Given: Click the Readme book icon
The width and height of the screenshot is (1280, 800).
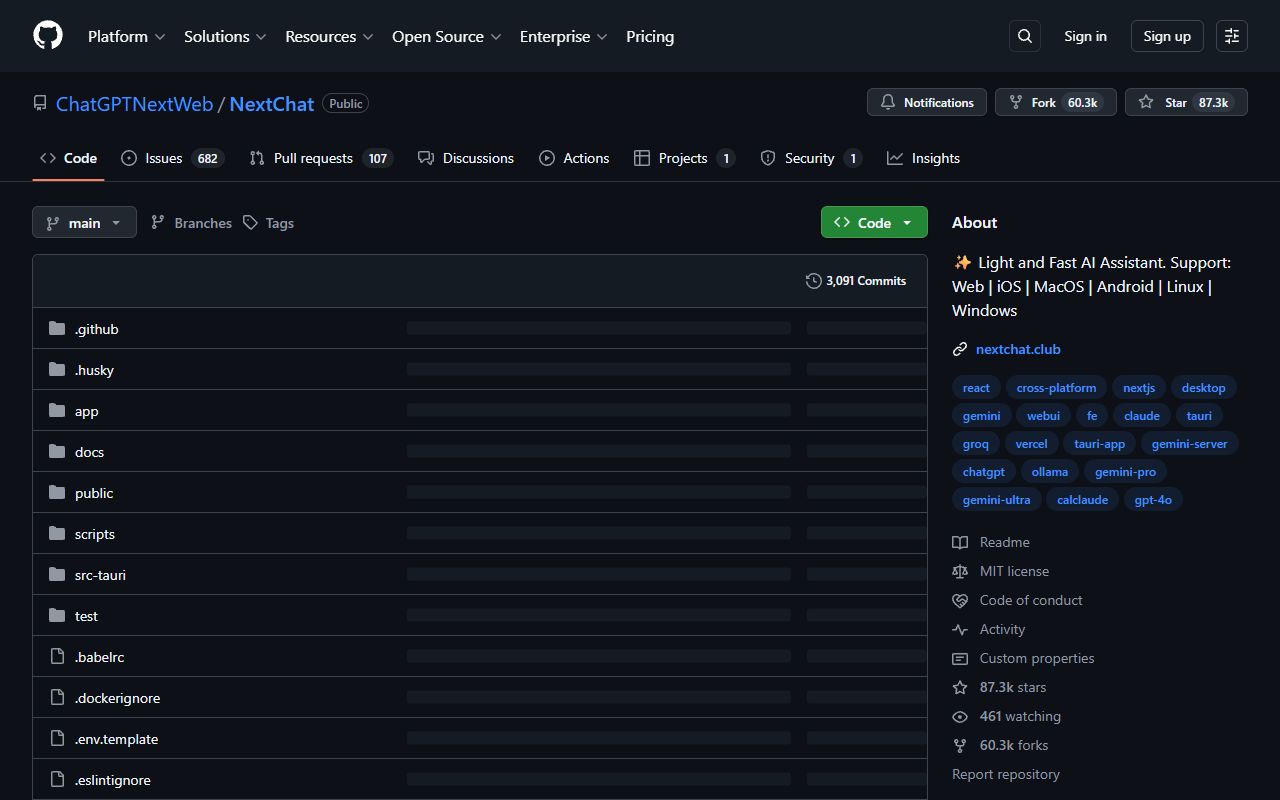Looking at the screenshot, I should 960,542.
